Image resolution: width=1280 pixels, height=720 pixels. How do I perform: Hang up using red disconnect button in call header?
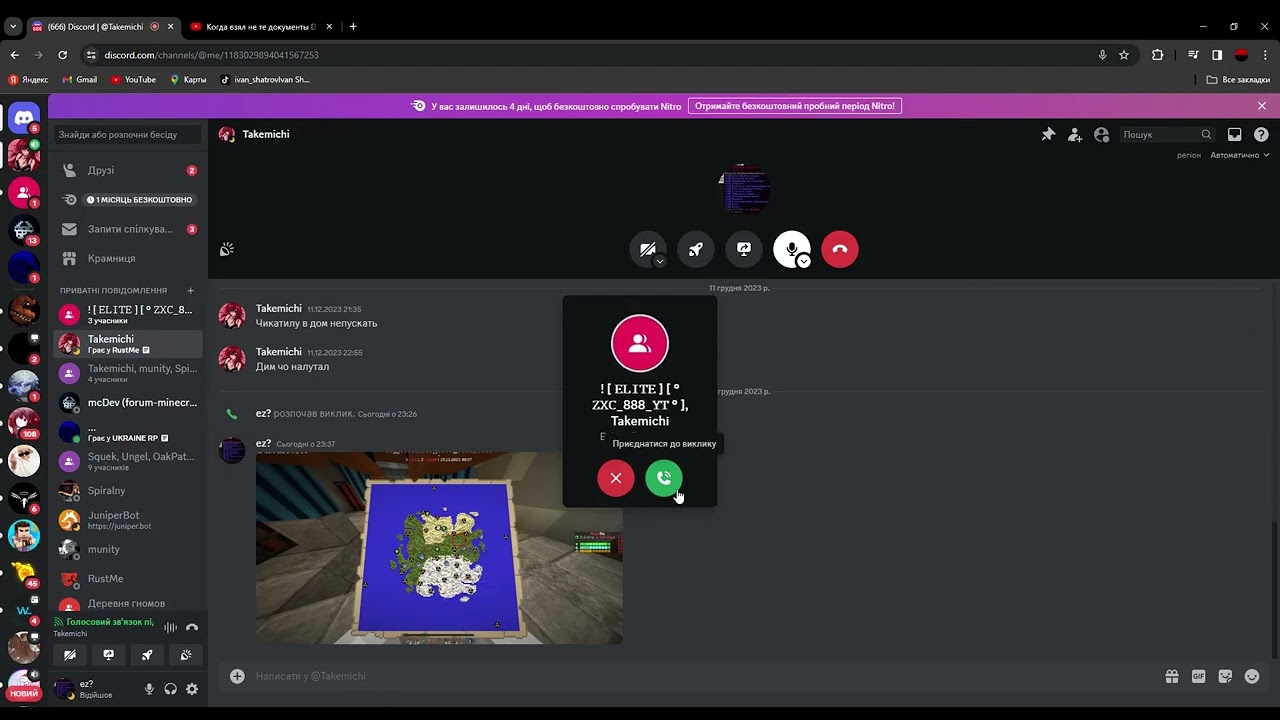click(x=840, y=249)
